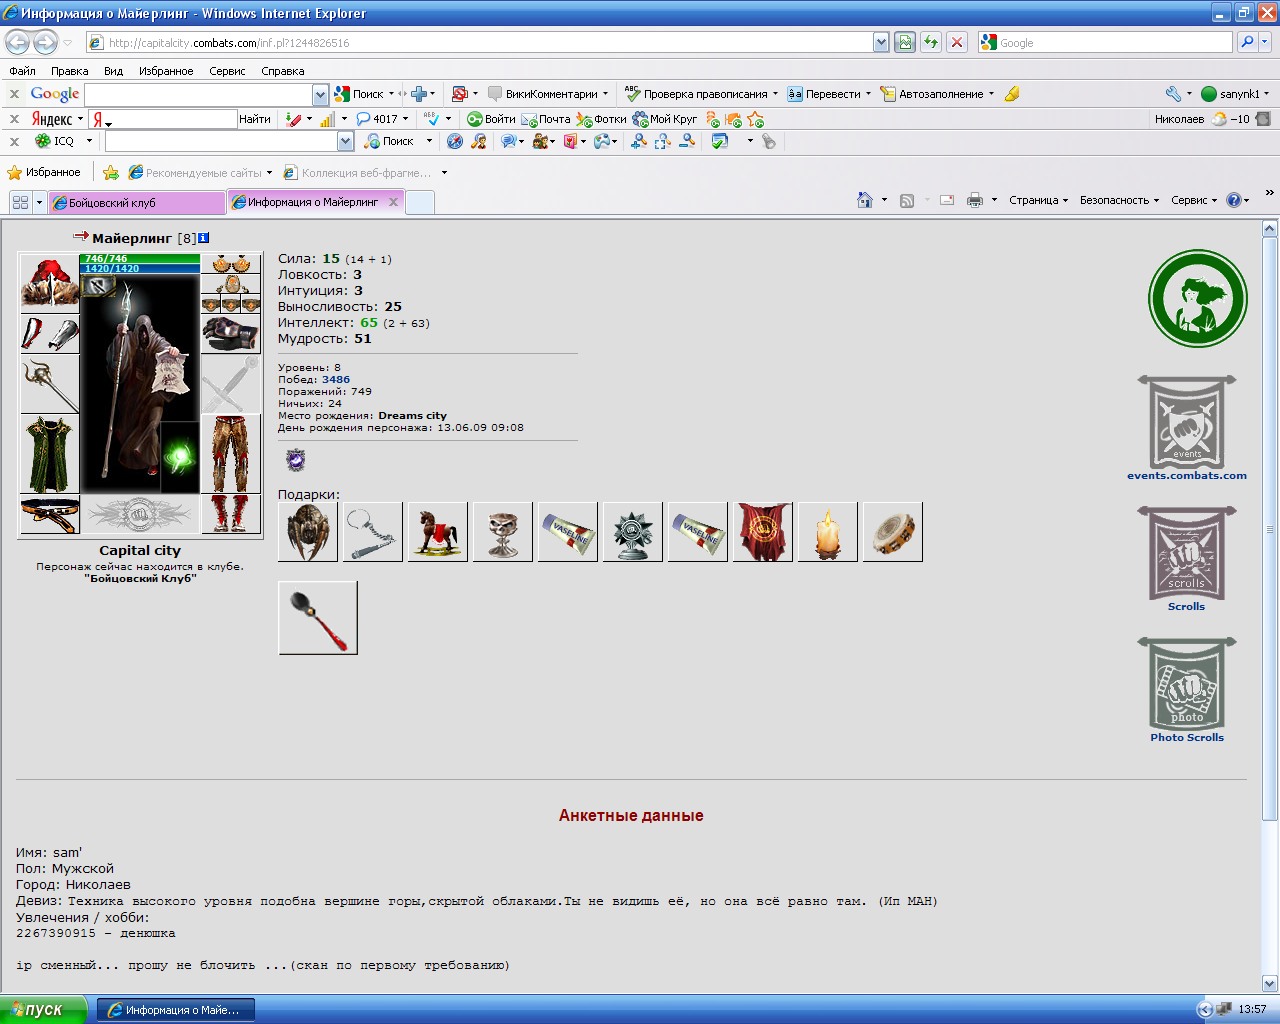Screen dimensions: 1280x1024
Task: Click the red spoon gift icon
Action: (x=318, y=618)
